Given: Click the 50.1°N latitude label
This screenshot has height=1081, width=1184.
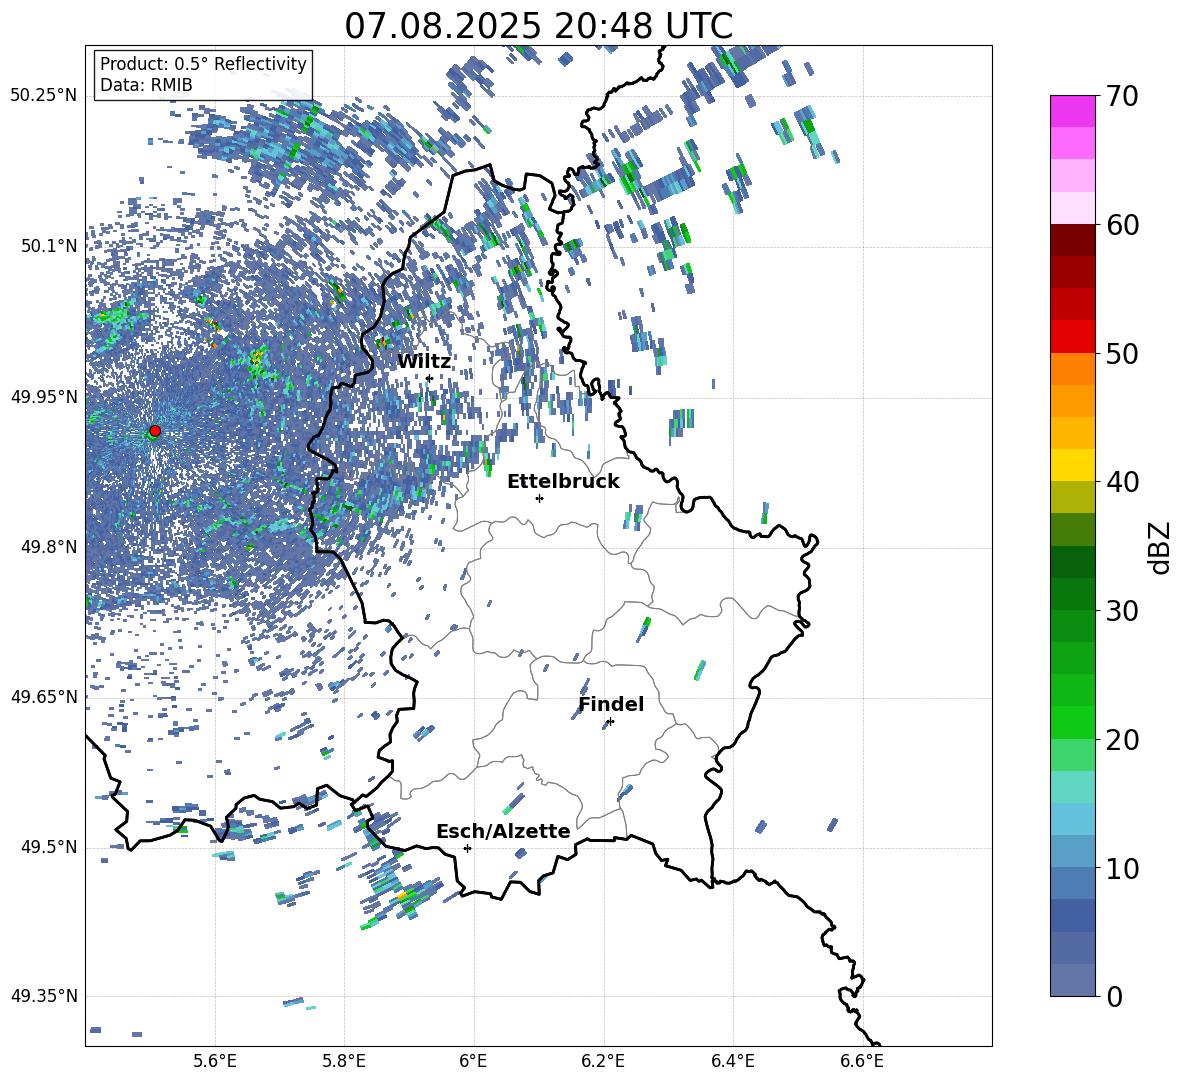Looking at the screenshot, I should coord(48,247).
